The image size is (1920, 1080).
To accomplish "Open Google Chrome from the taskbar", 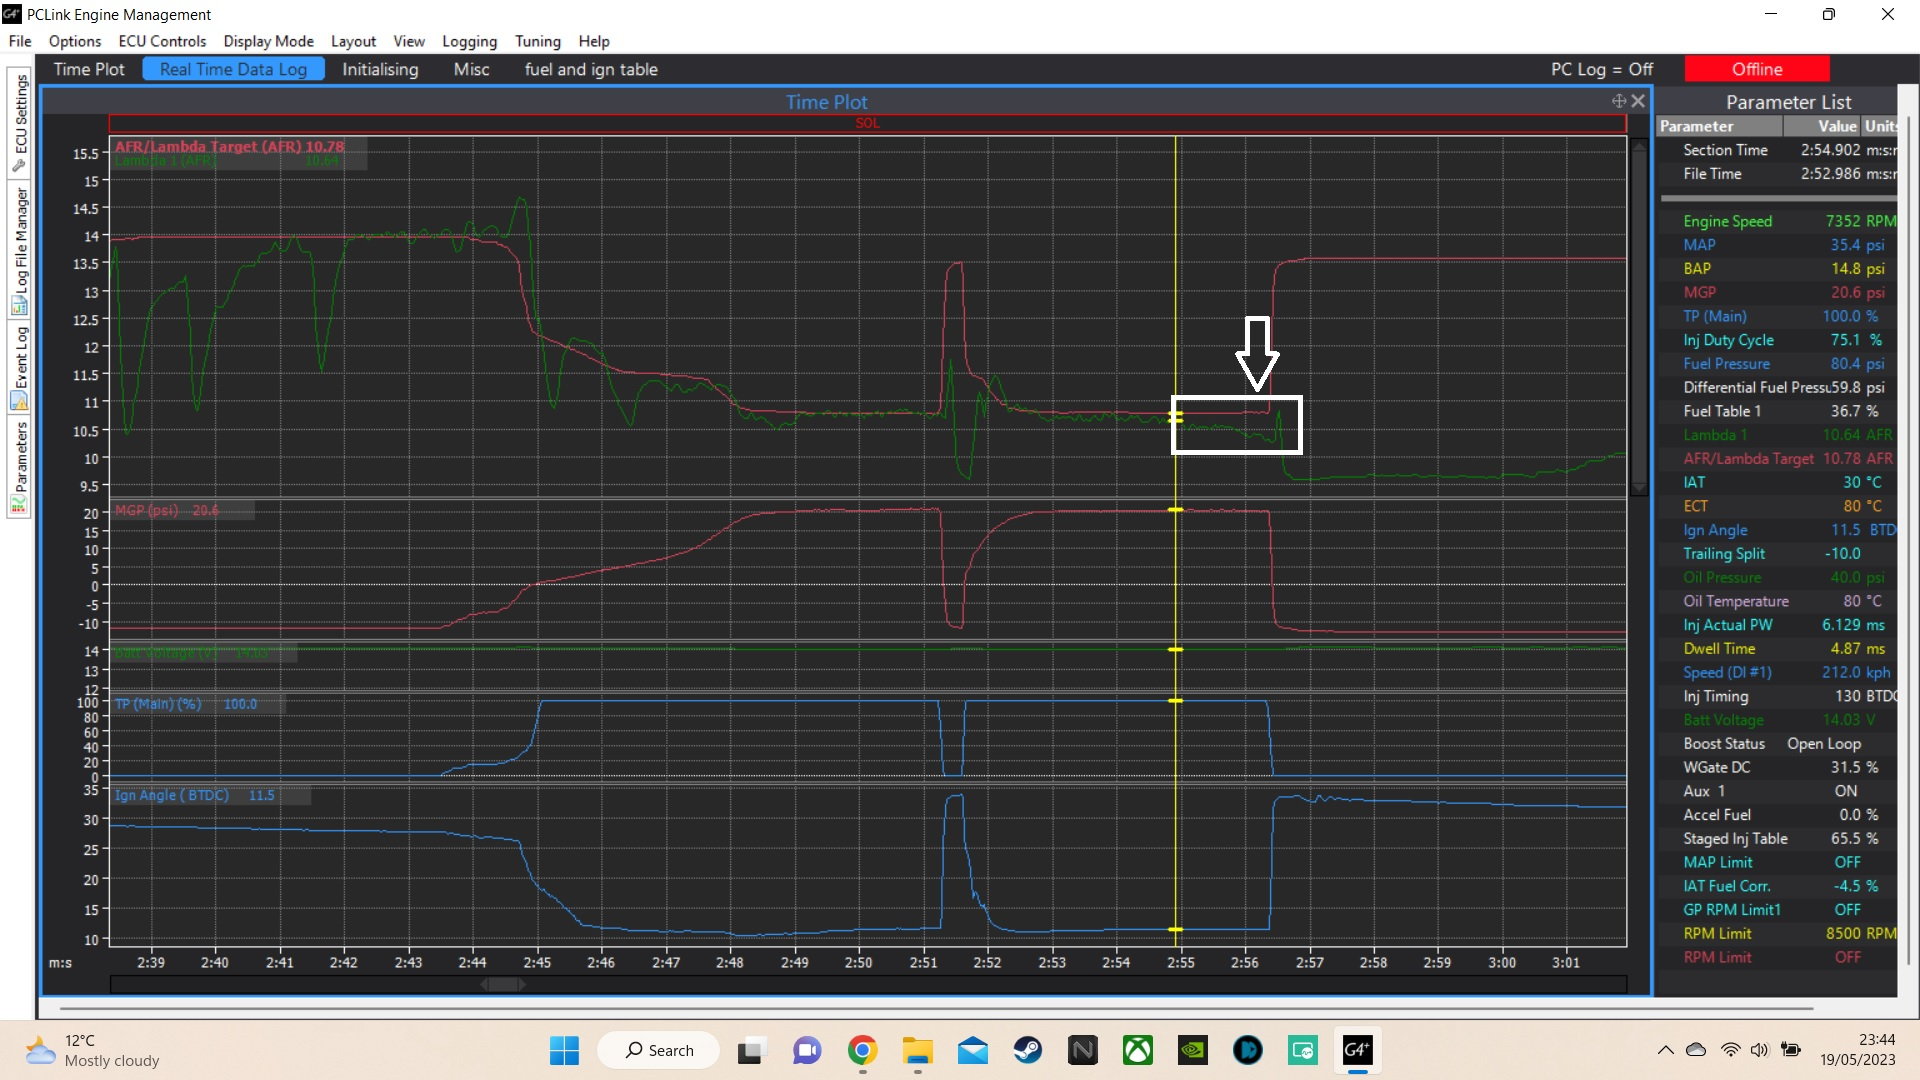I will tap(862, 1050).
